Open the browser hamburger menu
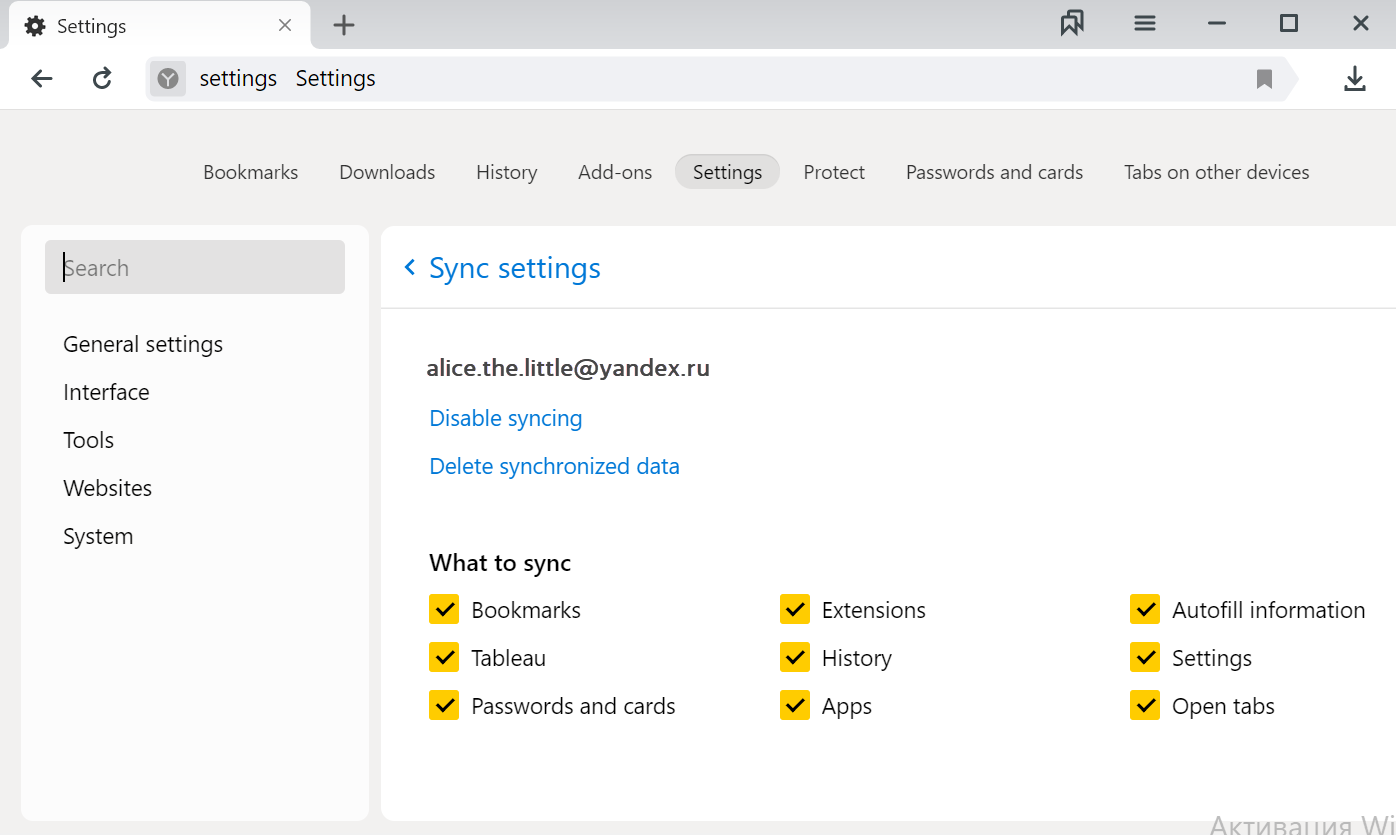1396x835 pixels. (x=1145, y=24)
